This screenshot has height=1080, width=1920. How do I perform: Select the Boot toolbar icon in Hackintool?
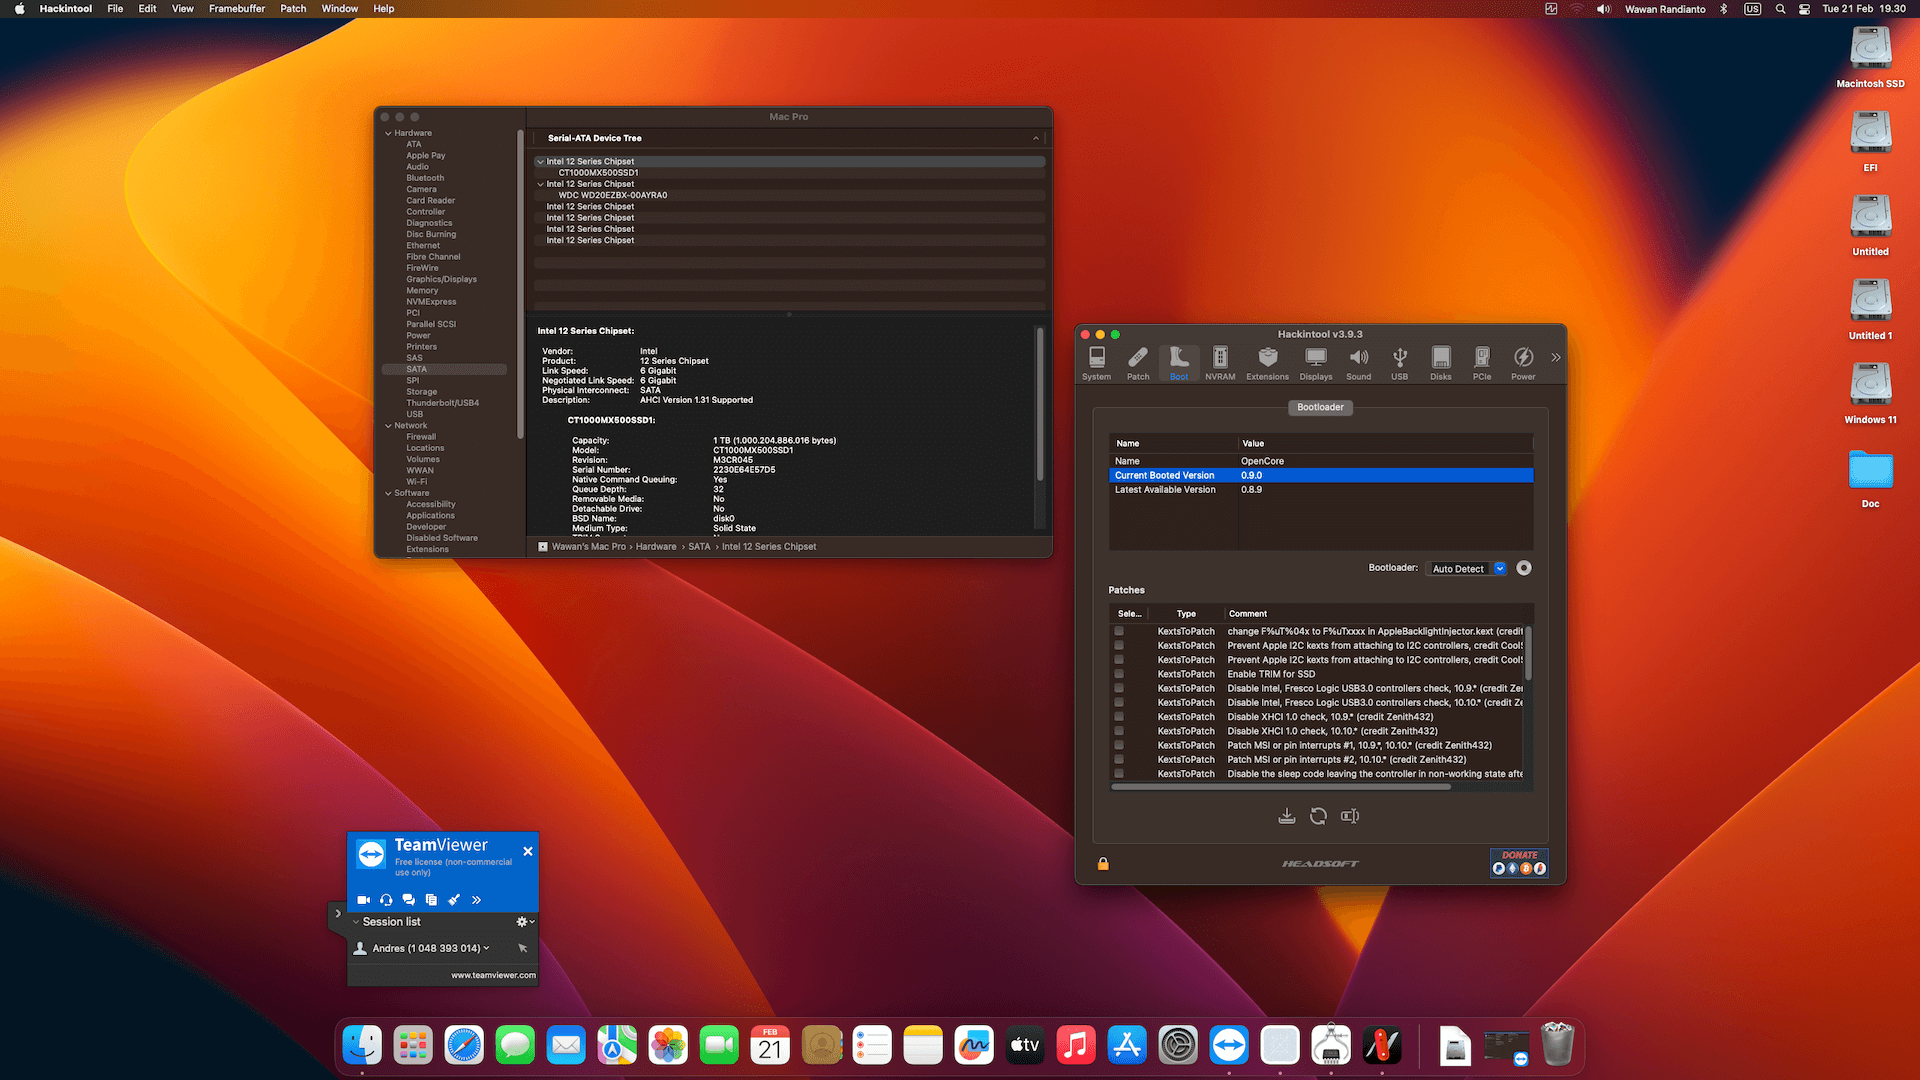pos(1179,363)
